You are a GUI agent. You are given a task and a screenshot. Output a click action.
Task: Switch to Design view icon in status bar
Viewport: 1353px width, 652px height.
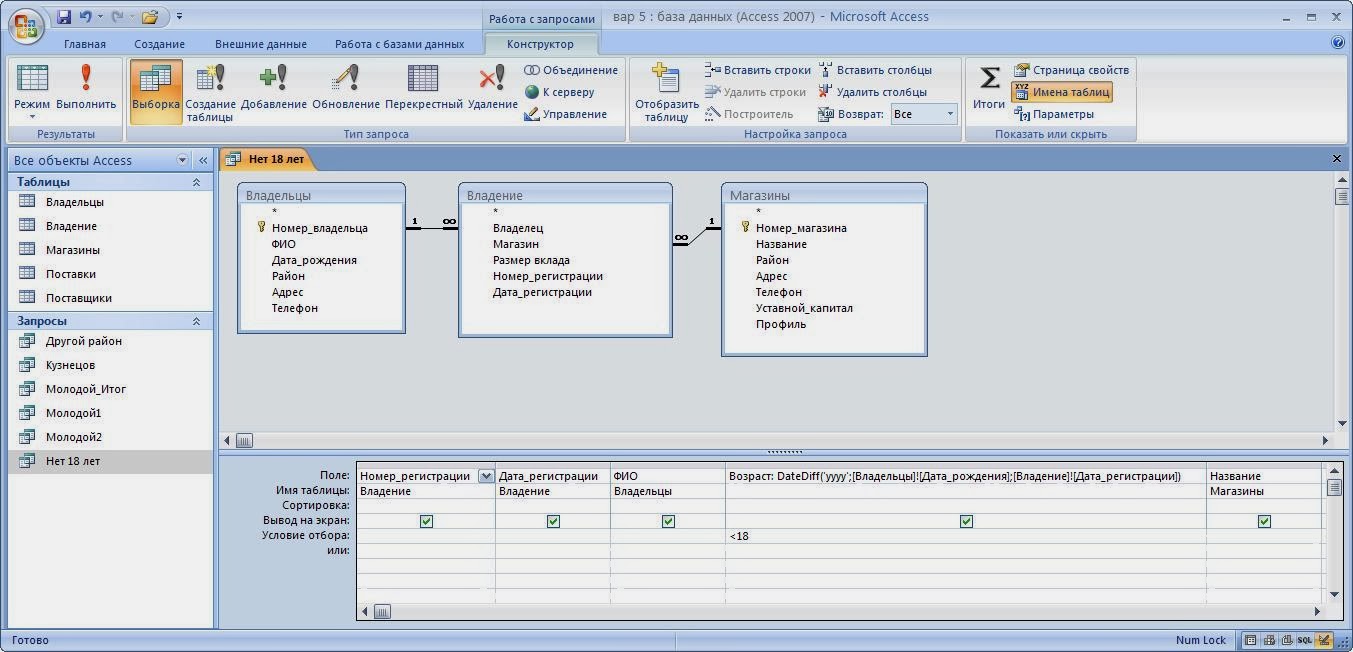tap(1324, 640)
